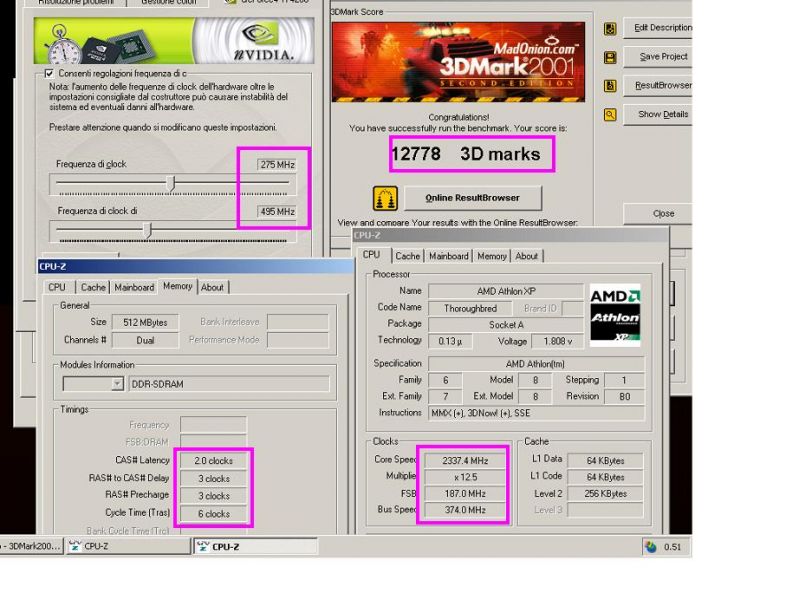This screenshot has width=799, height=600.
Task: Click the system tray icon near 0.51
Action: [x=652, y=547]
